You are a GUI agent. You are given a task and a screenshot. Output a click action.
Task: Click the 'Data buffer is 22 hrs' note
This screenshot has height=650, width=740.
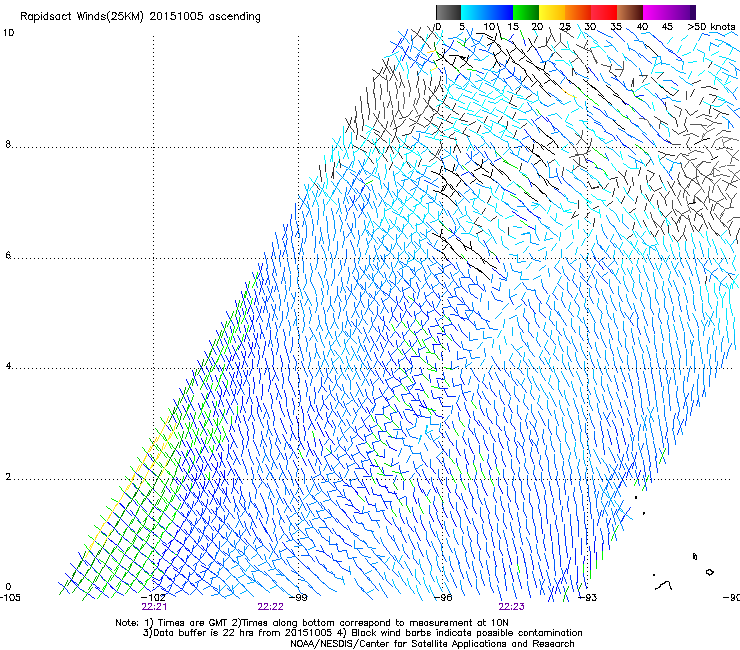point(362,633)
